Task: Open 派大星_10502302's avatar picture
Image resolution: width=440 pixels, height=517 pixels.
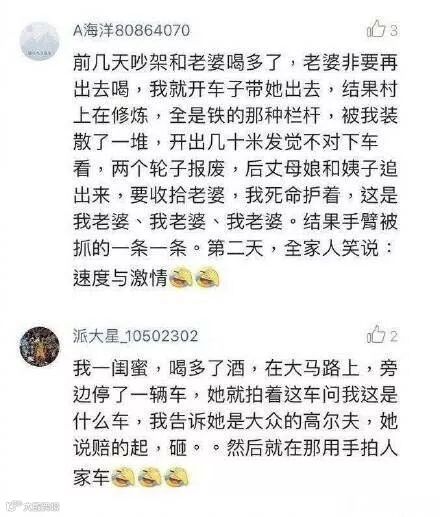Action: [40, 347]
